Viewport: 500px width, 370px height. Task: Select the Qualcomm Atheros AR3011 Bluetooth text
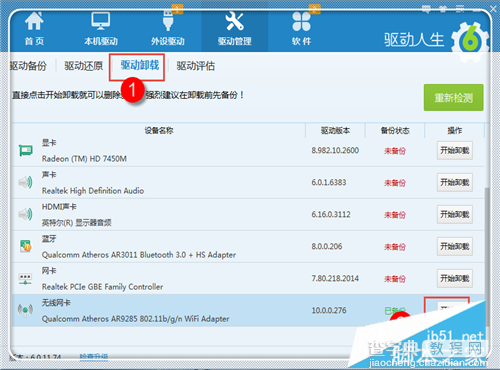point(139,255)
